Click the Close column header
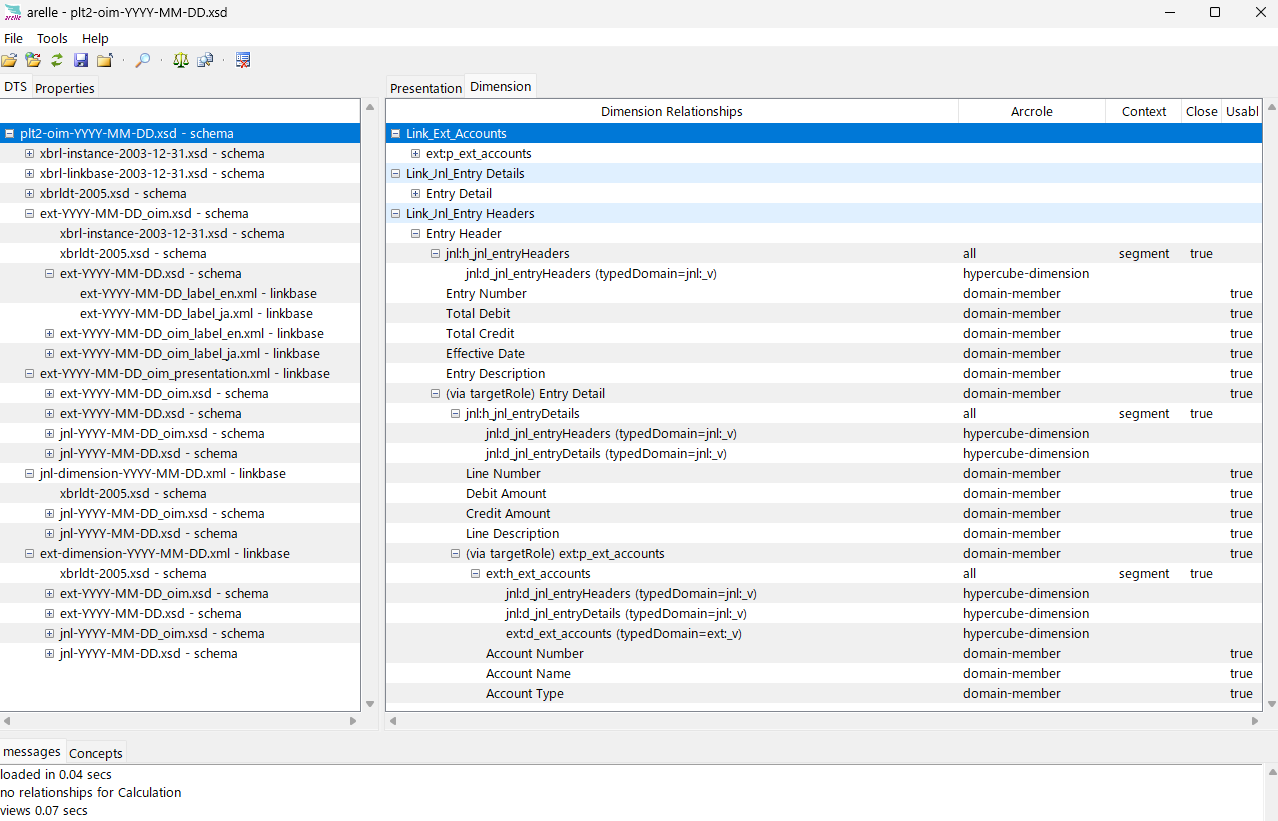Viewport: 1278px width, 821px height. tap(1202, 111)
